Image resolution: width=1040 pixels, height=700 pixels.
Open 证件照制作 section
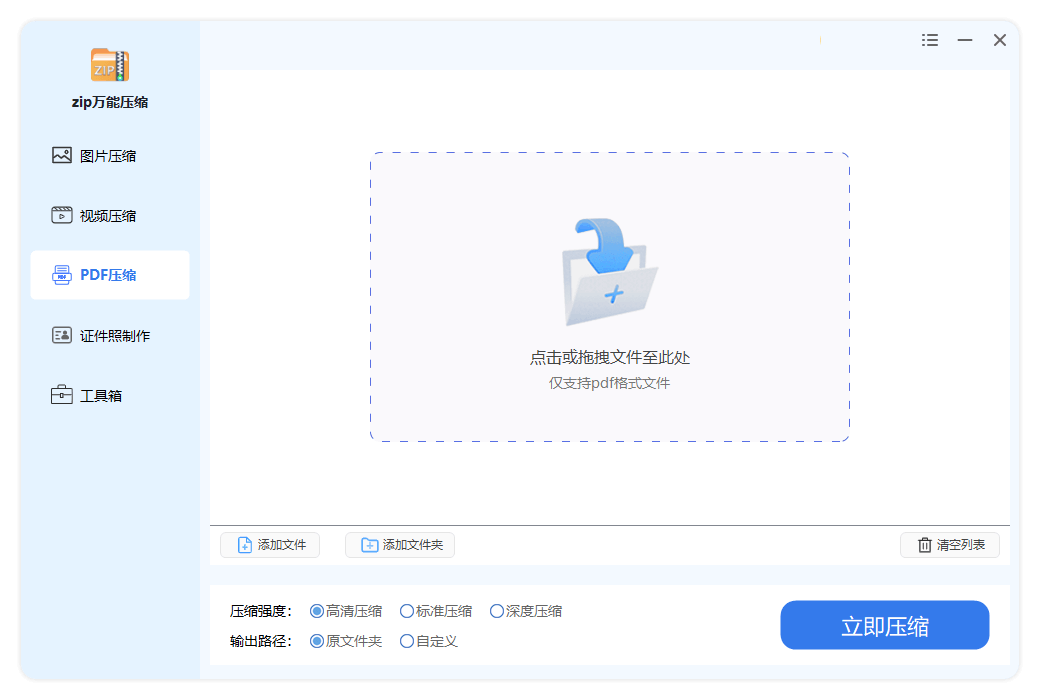coord(109,336)
